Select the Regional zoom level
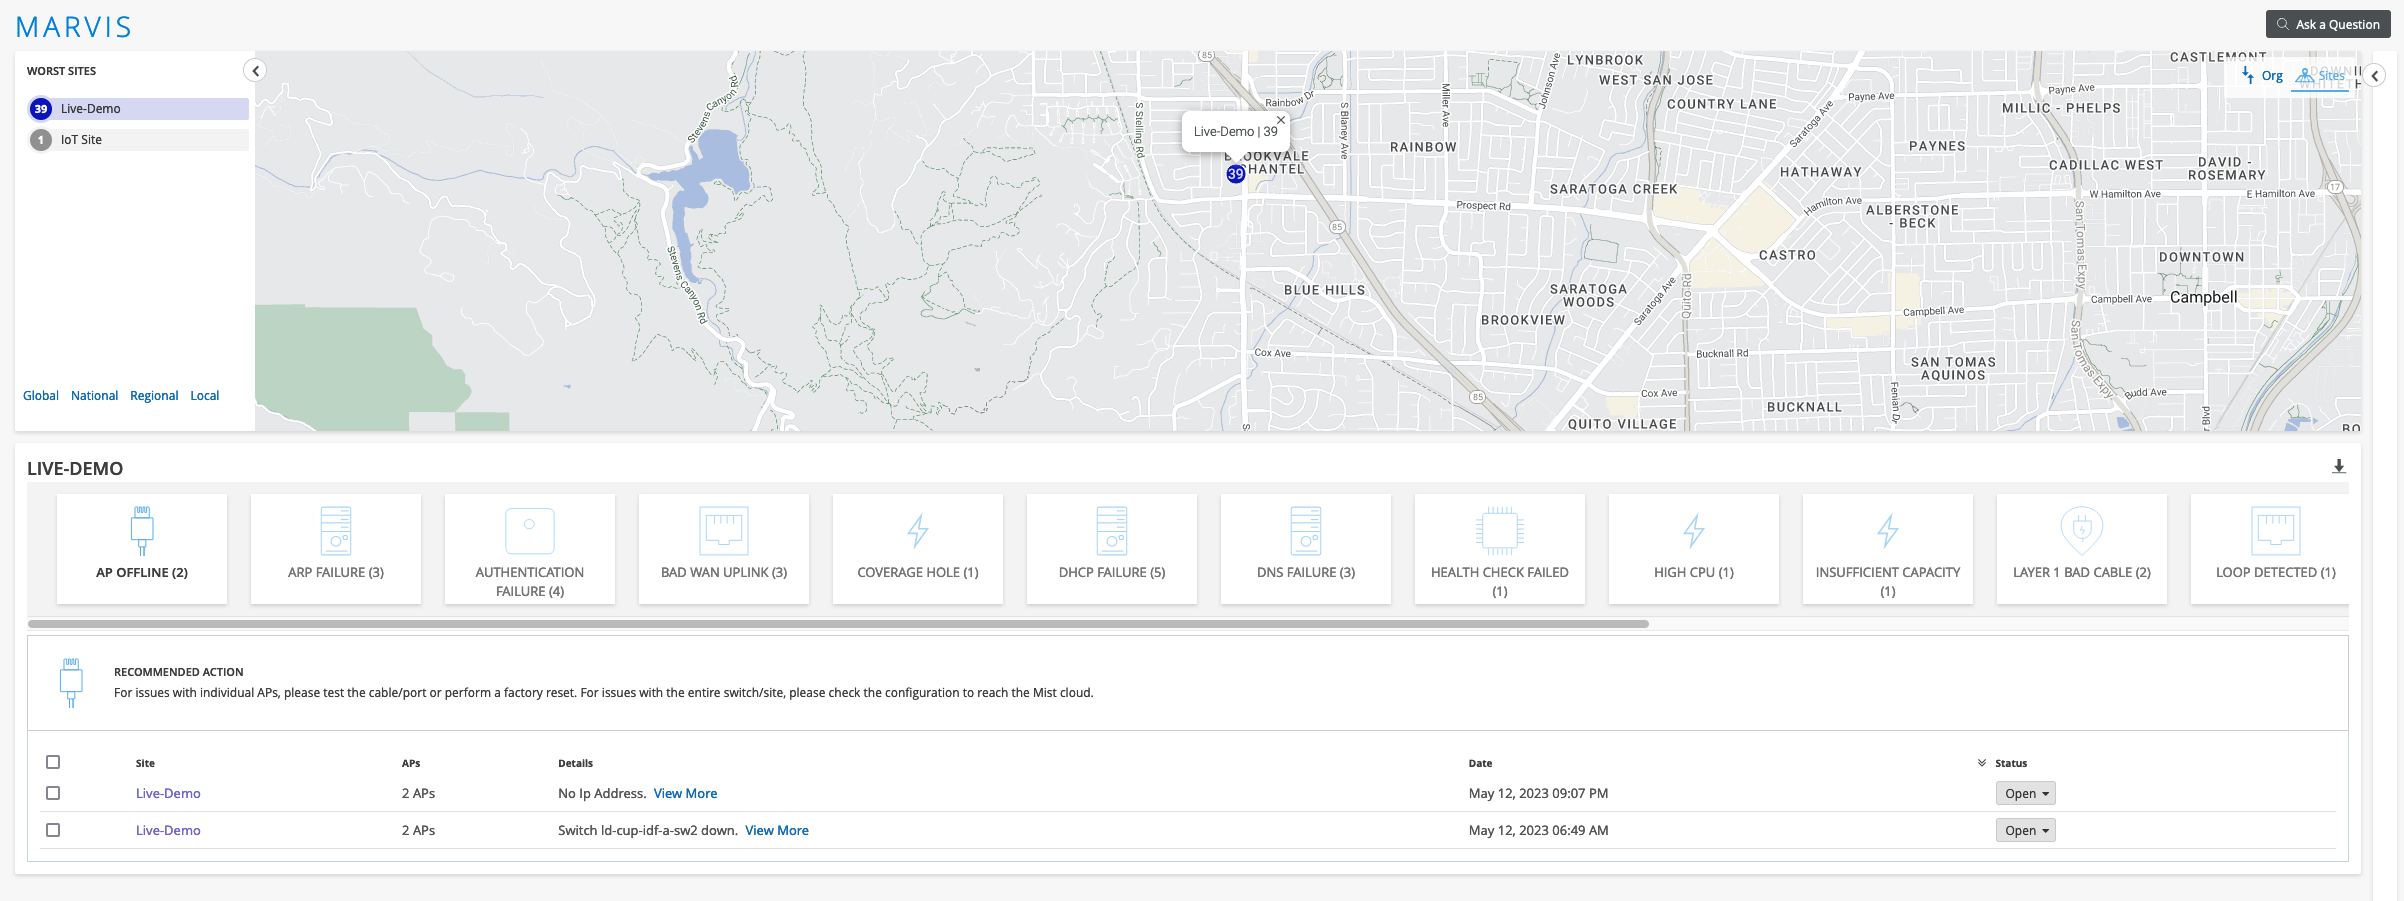Screen dimensions: 2404x901 pyautogui.click(x=154, y=396)
